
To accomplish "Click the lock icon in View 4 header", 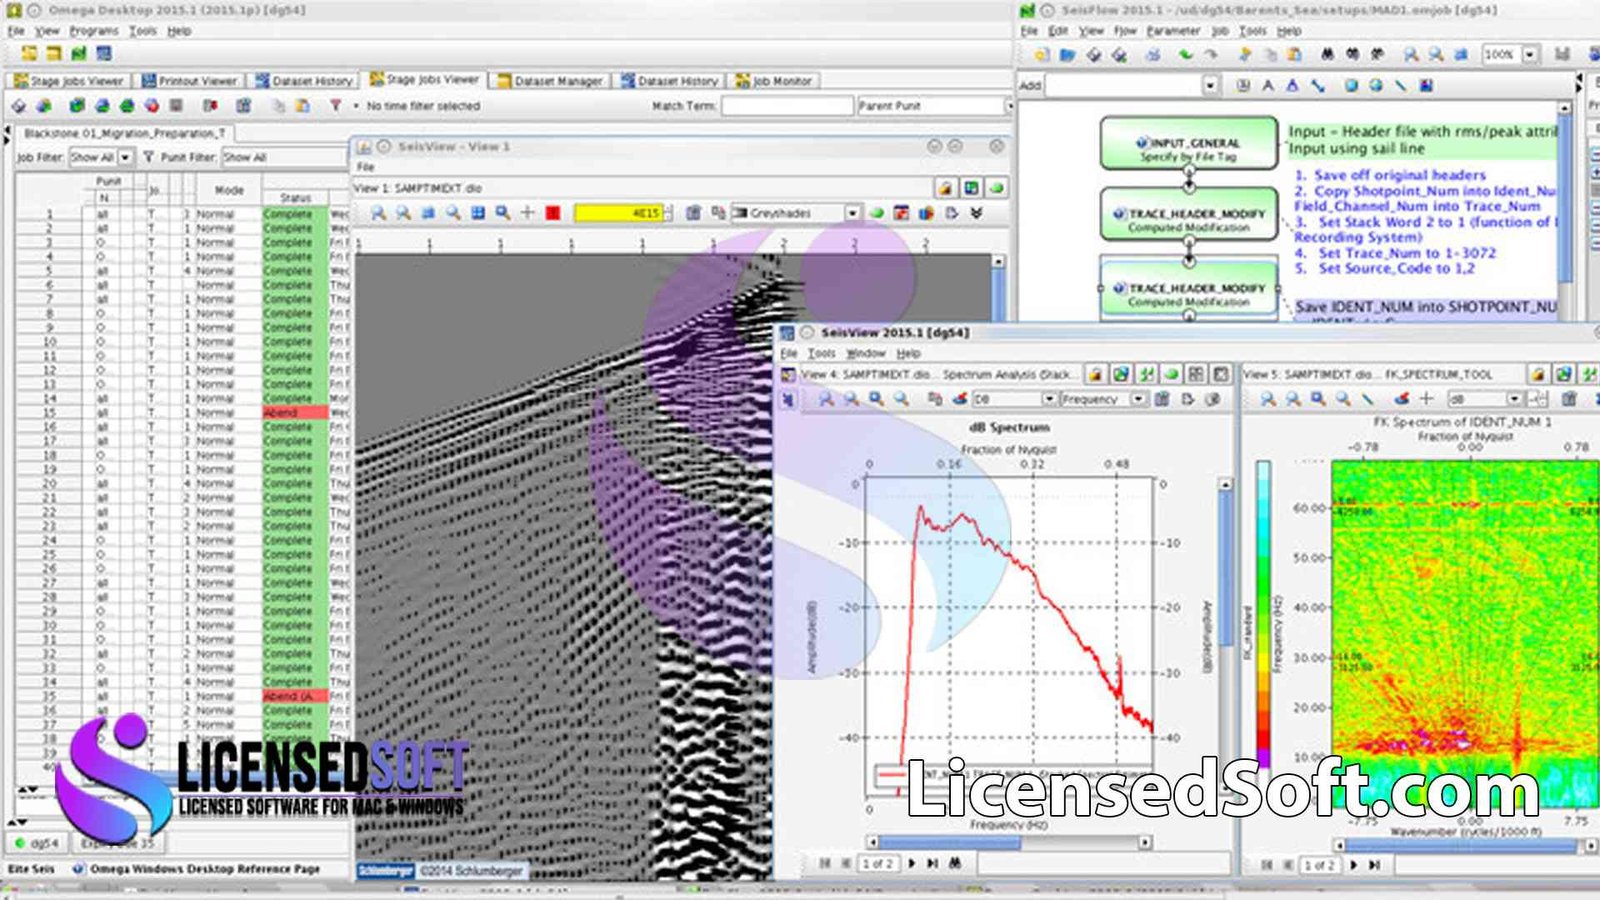I will pos(1096,374).
